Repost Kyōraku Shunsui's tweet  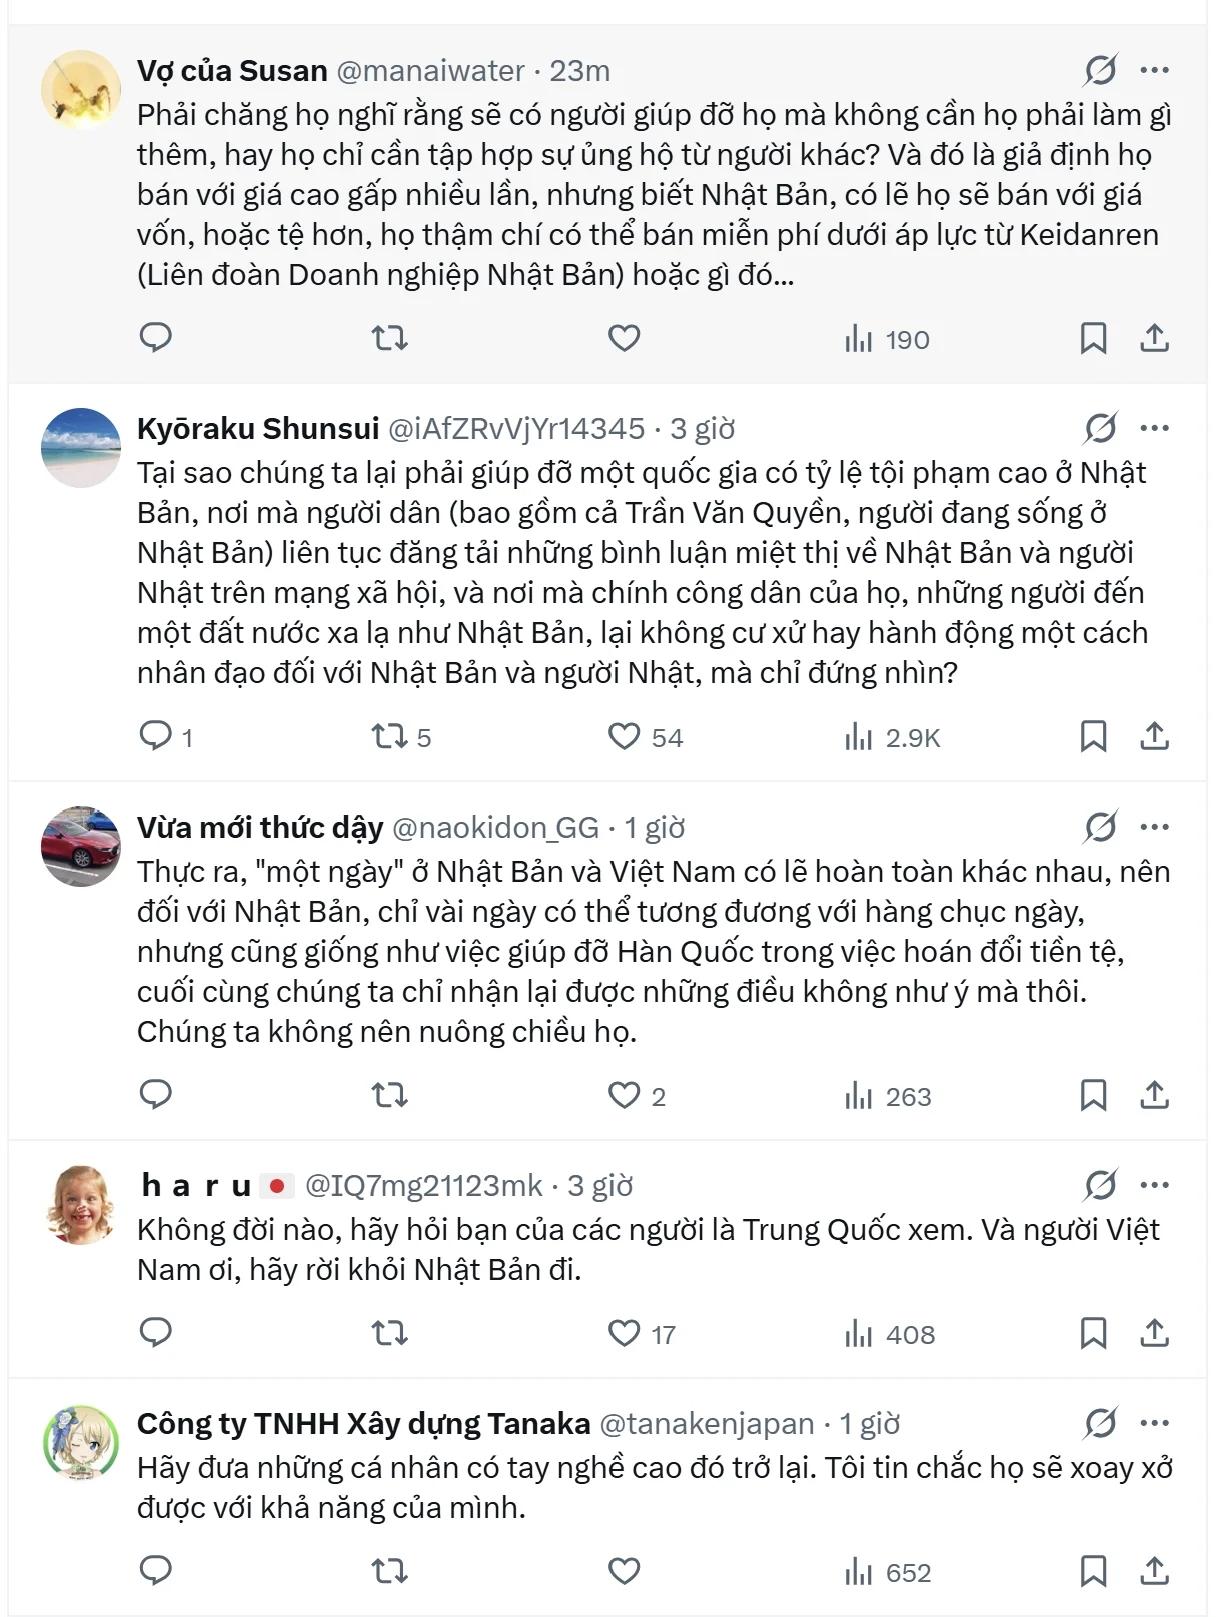[389, 737]
